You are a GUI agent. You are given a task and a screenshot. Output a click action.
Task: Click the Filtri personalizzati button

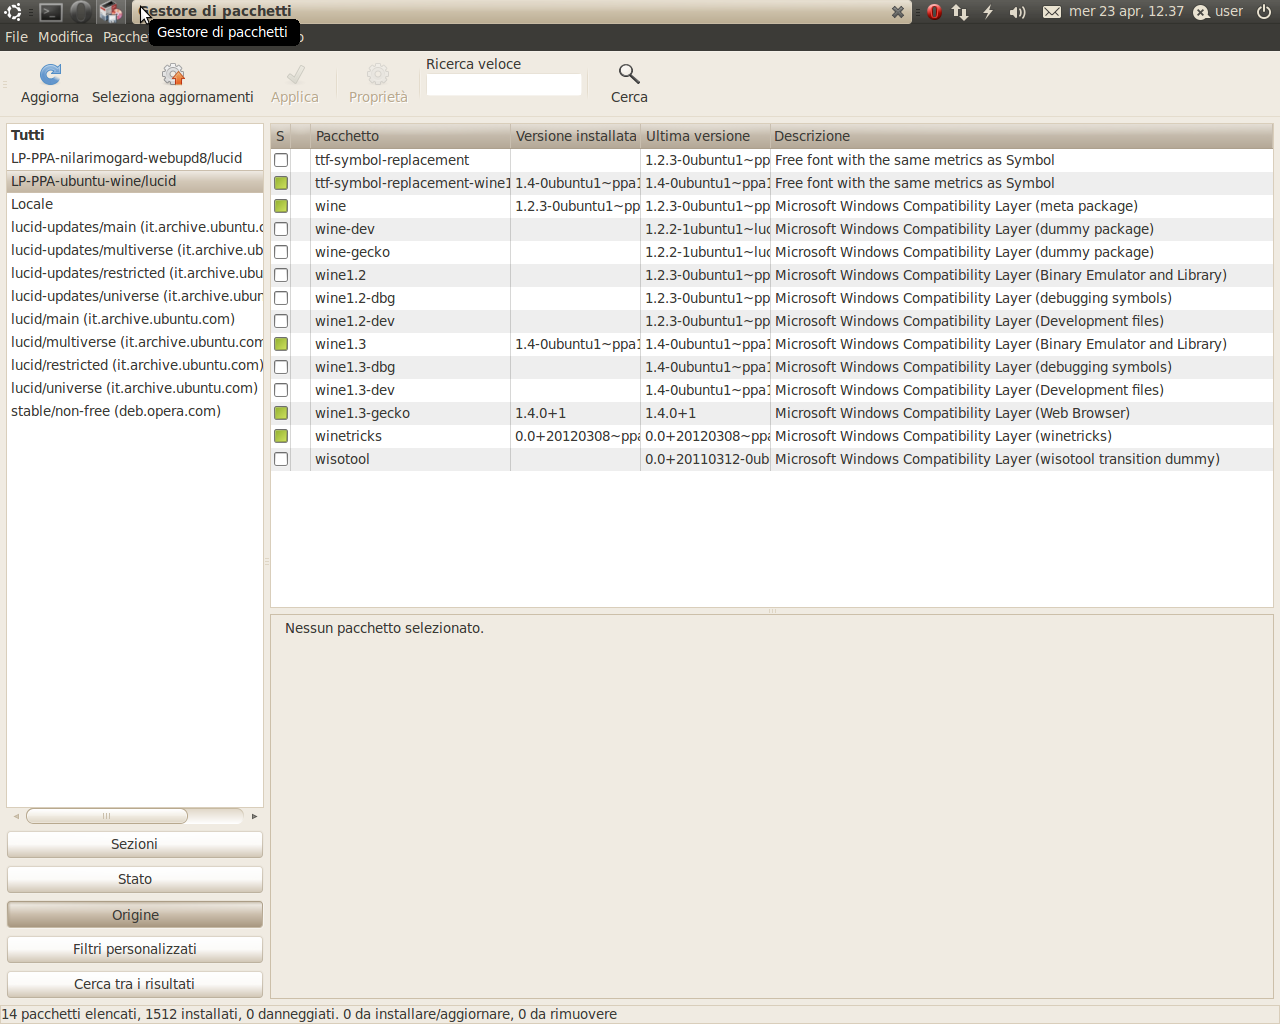[x=135, y=949]
